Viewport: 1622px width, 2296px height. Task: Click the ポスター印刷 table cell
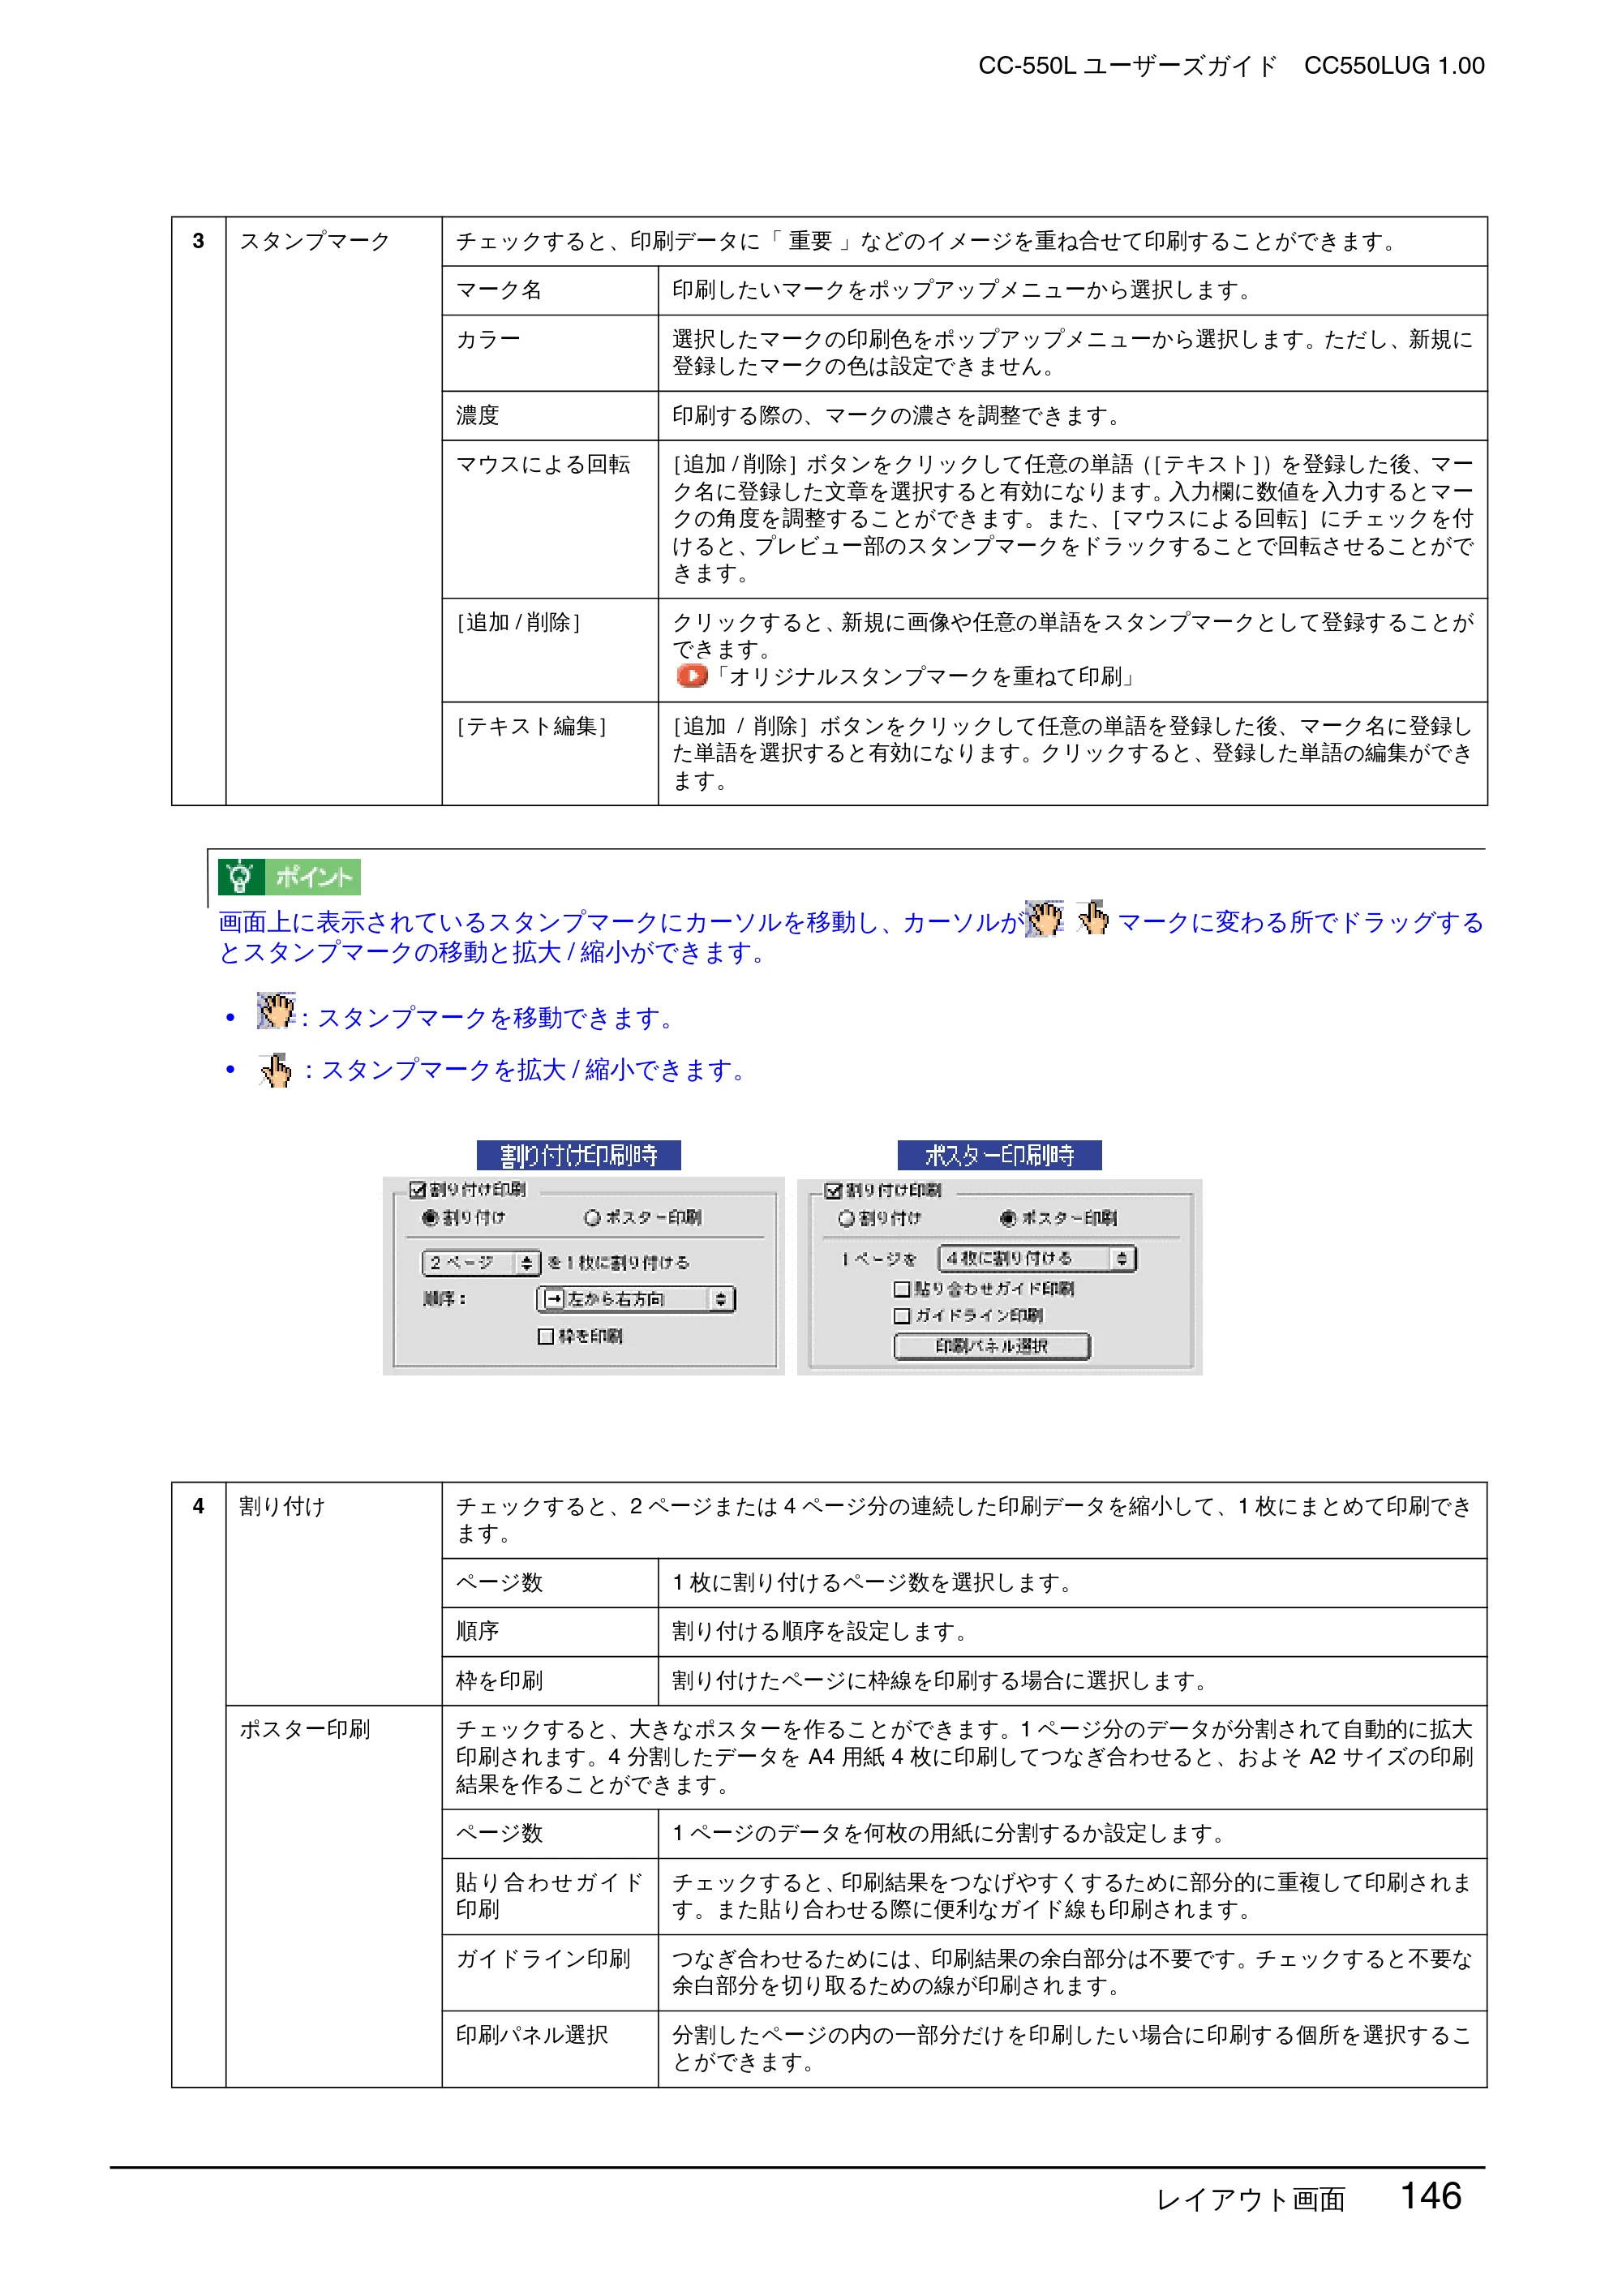click(x=334, y=1896)
